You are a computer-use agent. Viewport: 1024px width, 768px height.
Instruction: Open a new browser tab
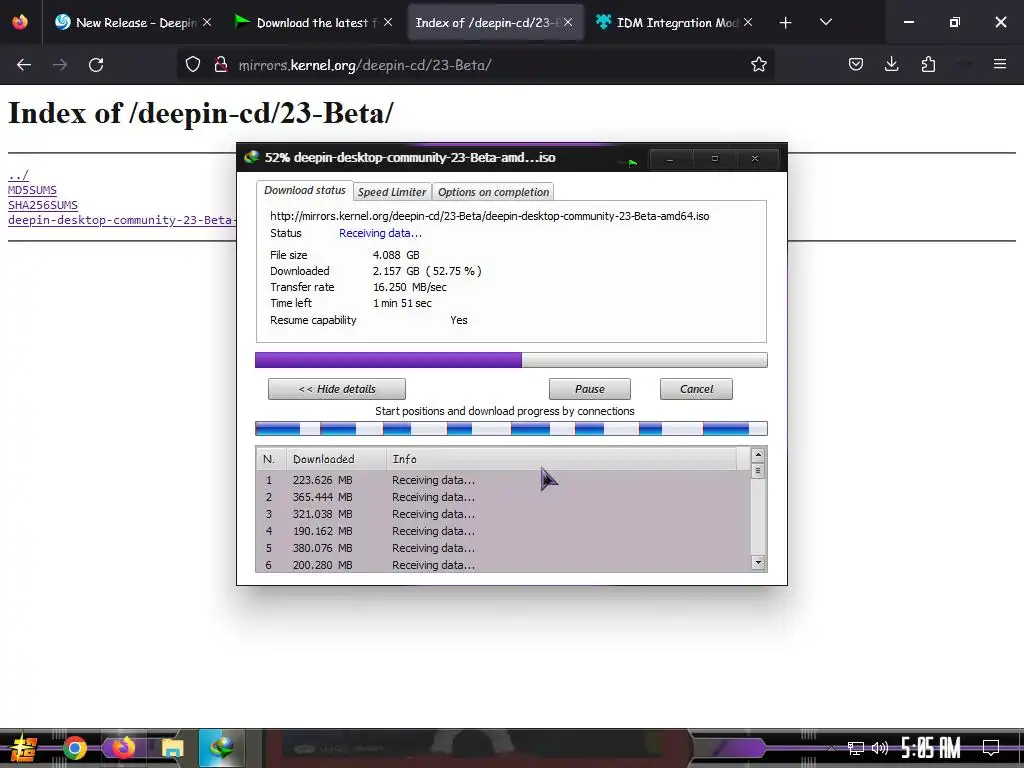pos(785,23)
